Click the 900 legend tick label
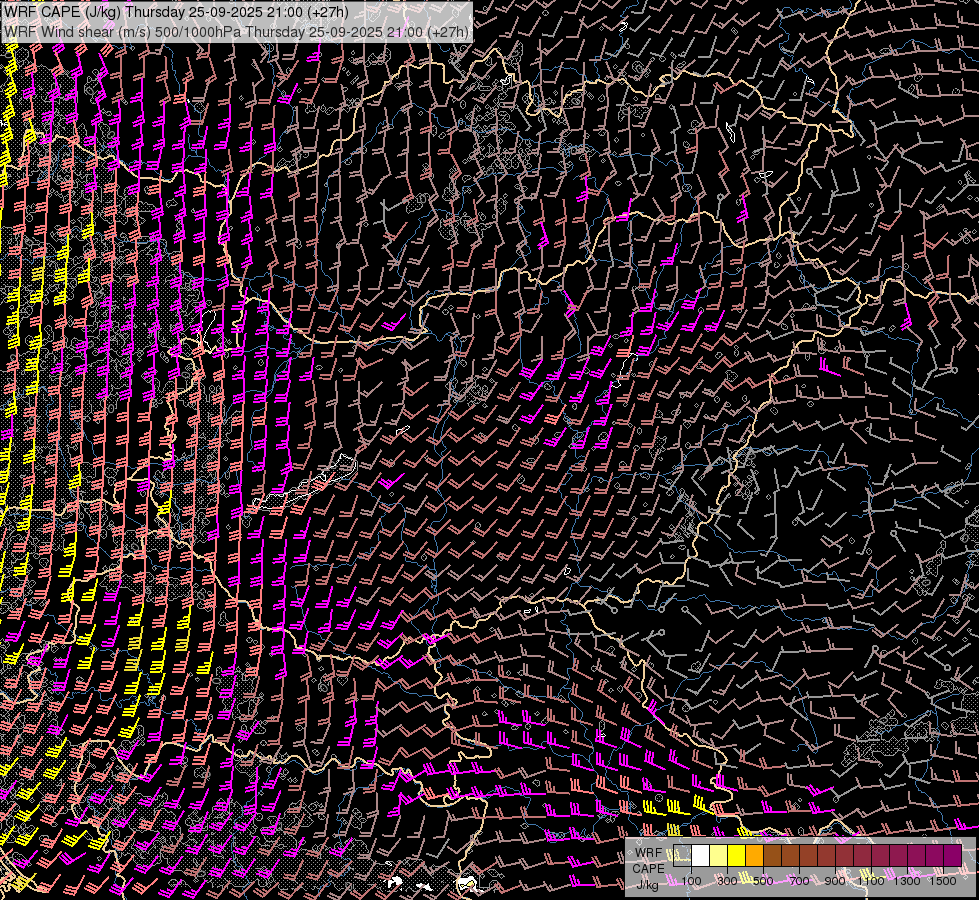This screenshot has width=979, height=900. pos(835,881)
